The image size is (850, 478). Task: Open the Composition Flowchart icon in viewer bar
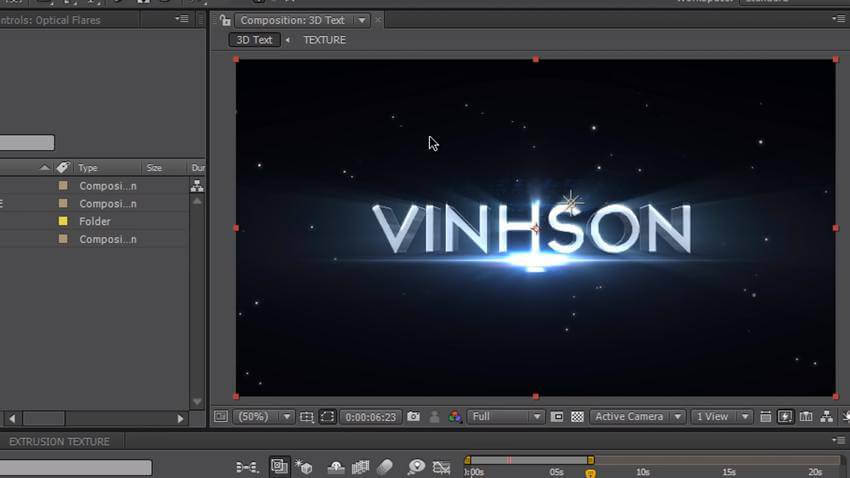point(827,416)
